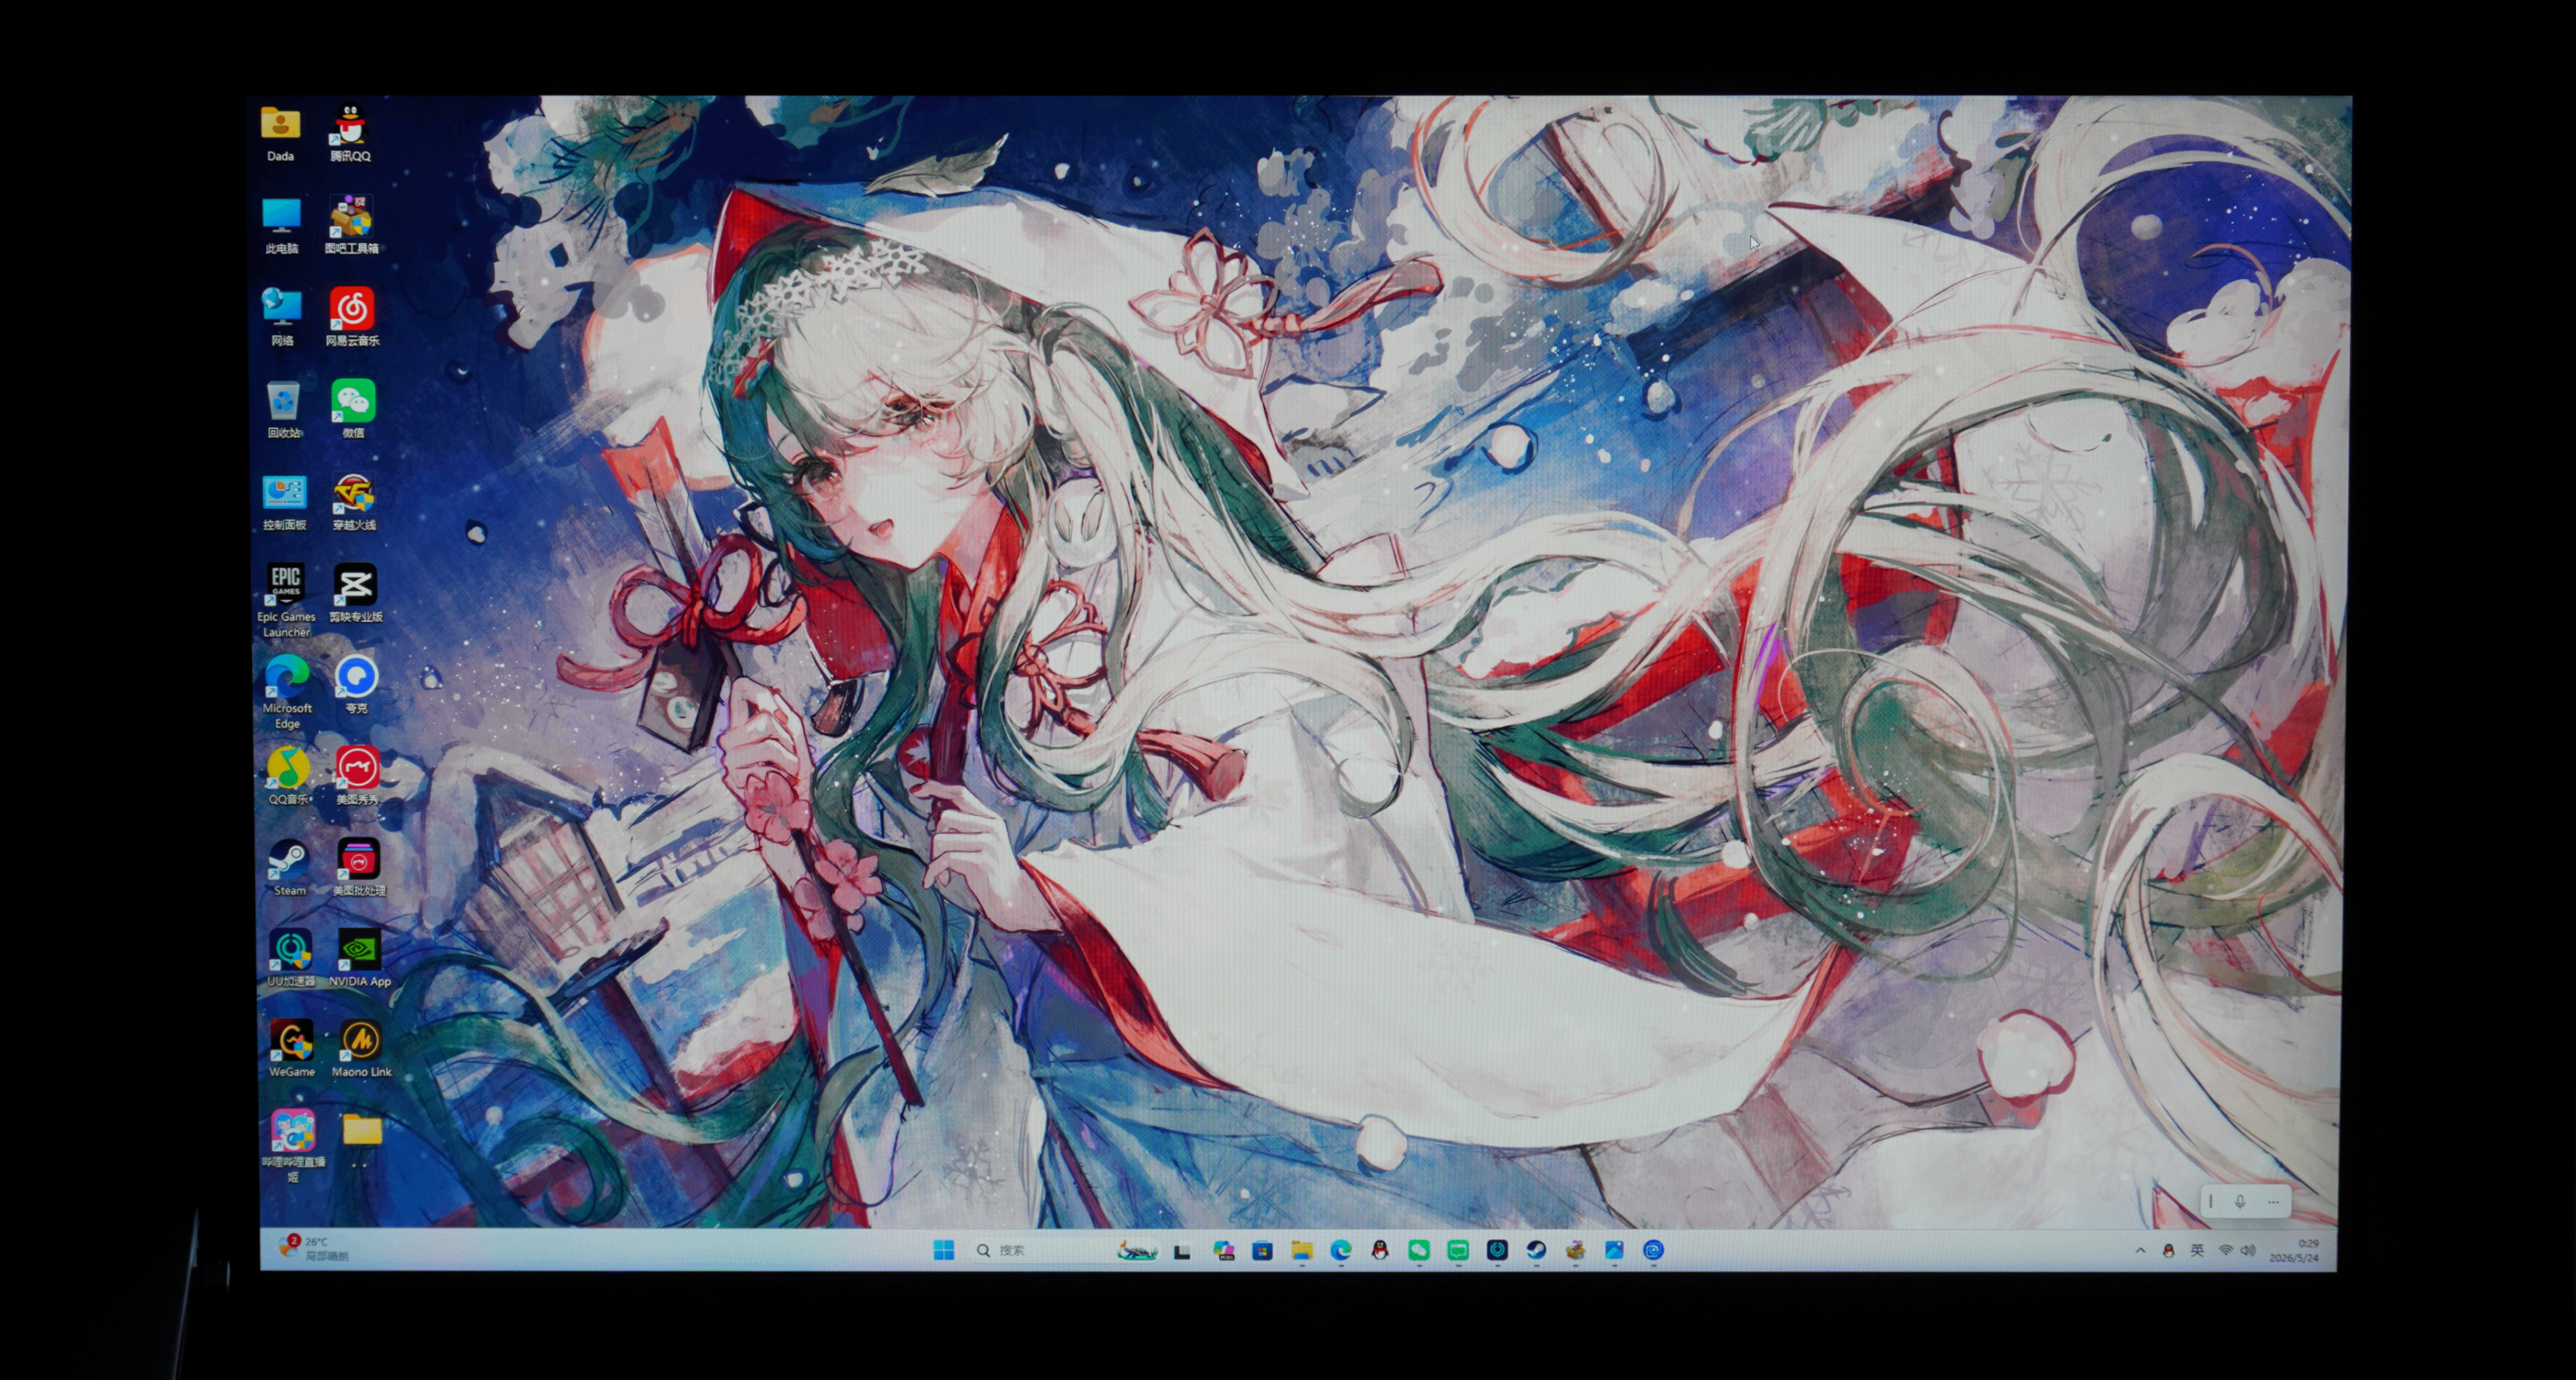Open the Photos app on the taskbar
This screenshot has width=2576, height=1380.
[1614, 1250]
